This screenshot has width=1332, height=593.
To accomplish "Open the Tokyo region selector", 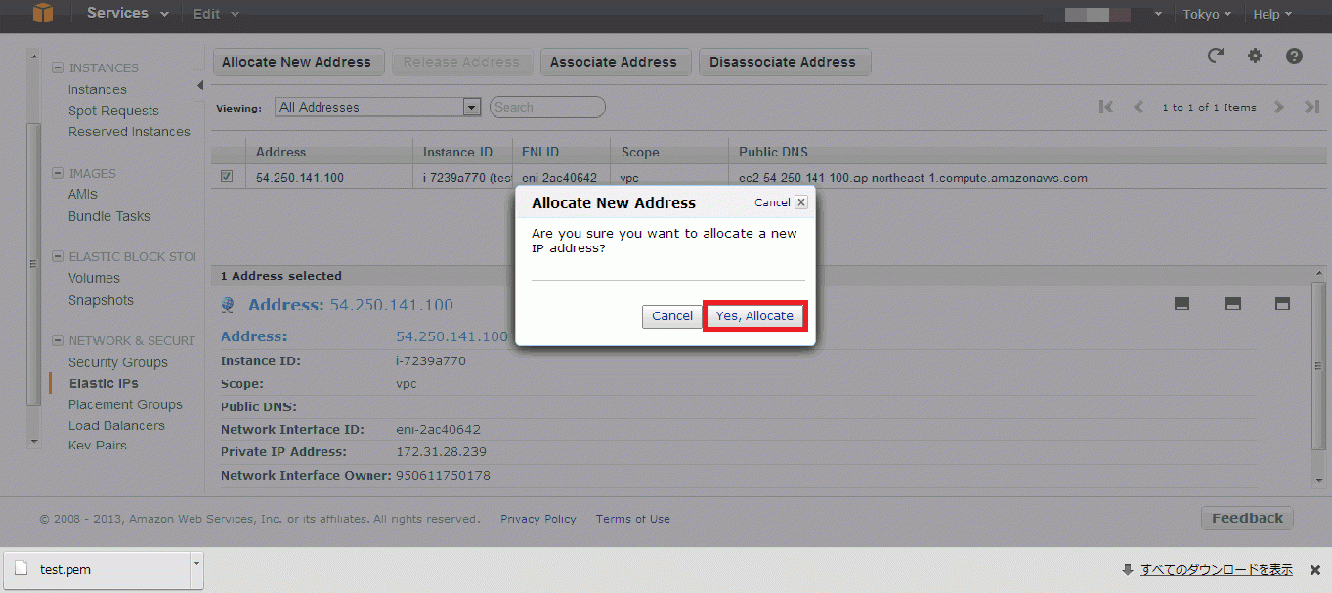I will pos(1207,14).
